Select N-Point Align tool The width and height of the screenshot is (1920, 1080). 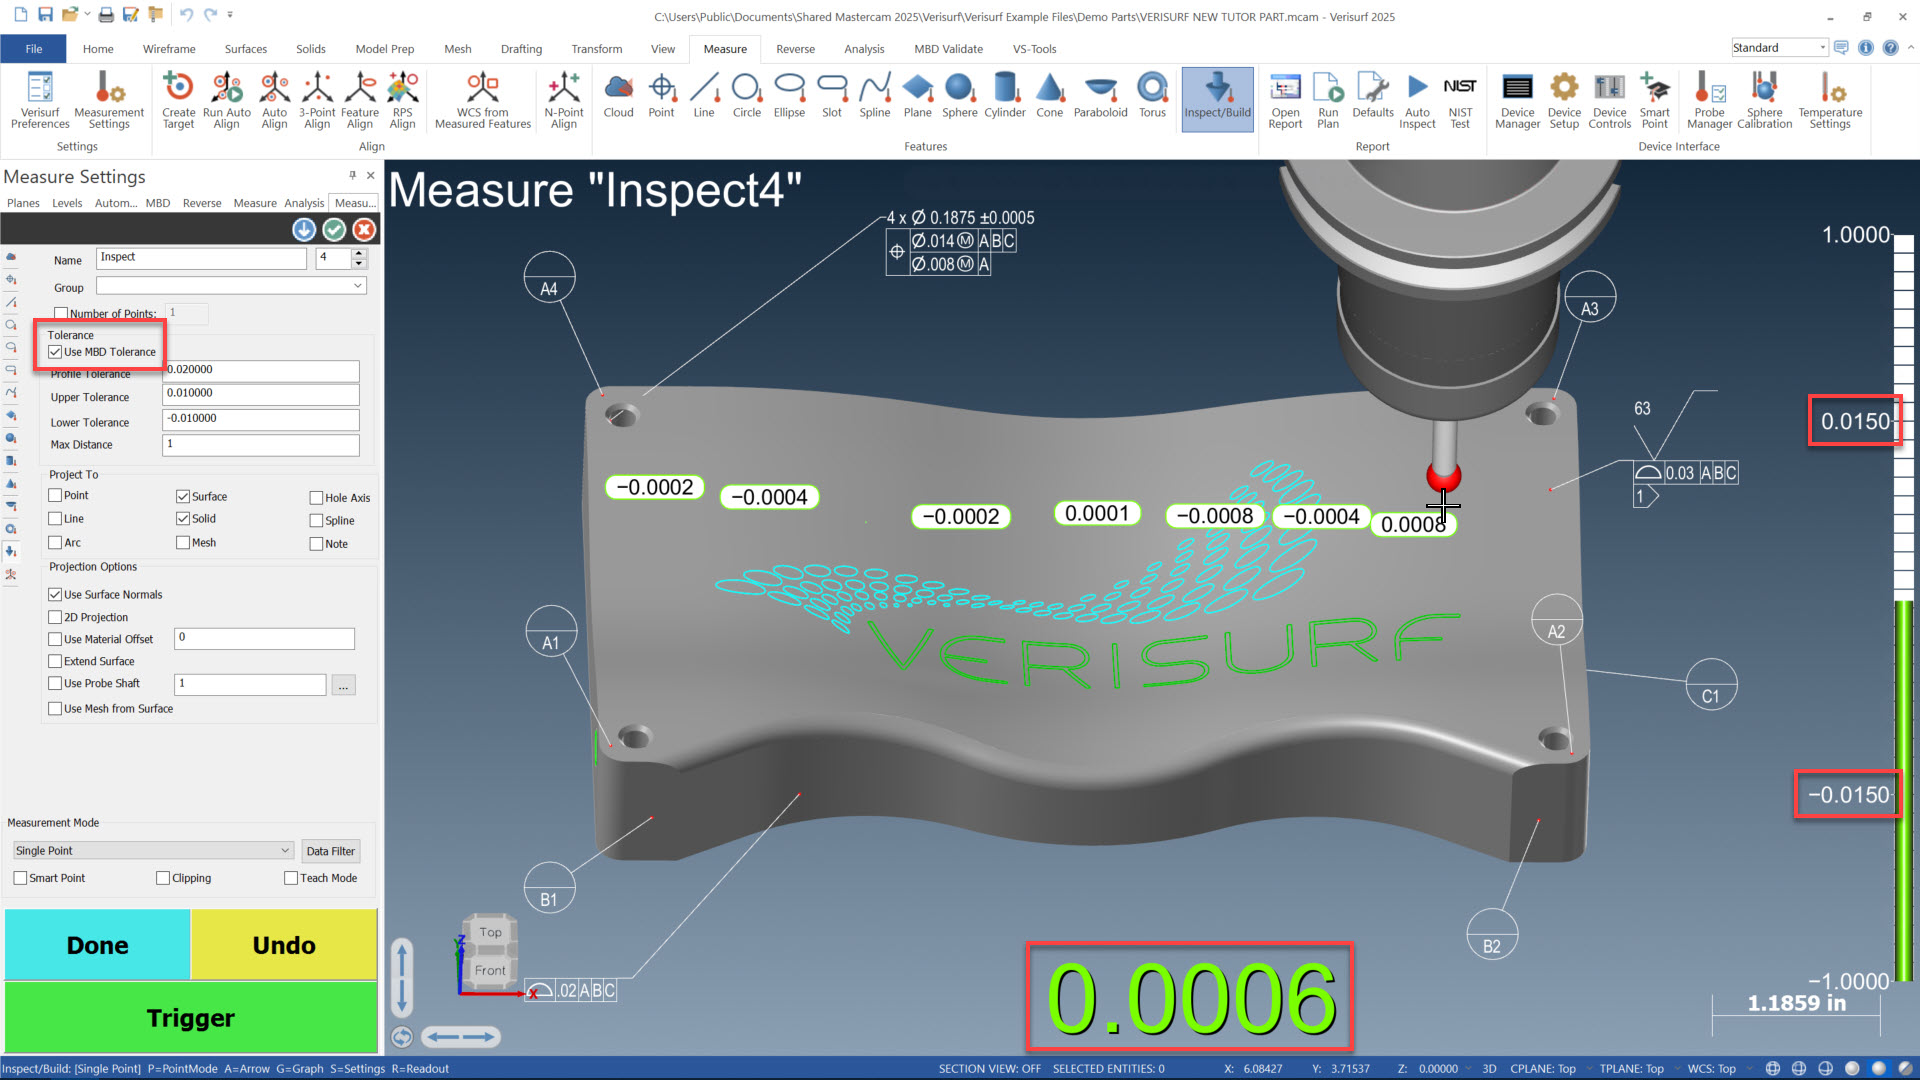(564, 100)
